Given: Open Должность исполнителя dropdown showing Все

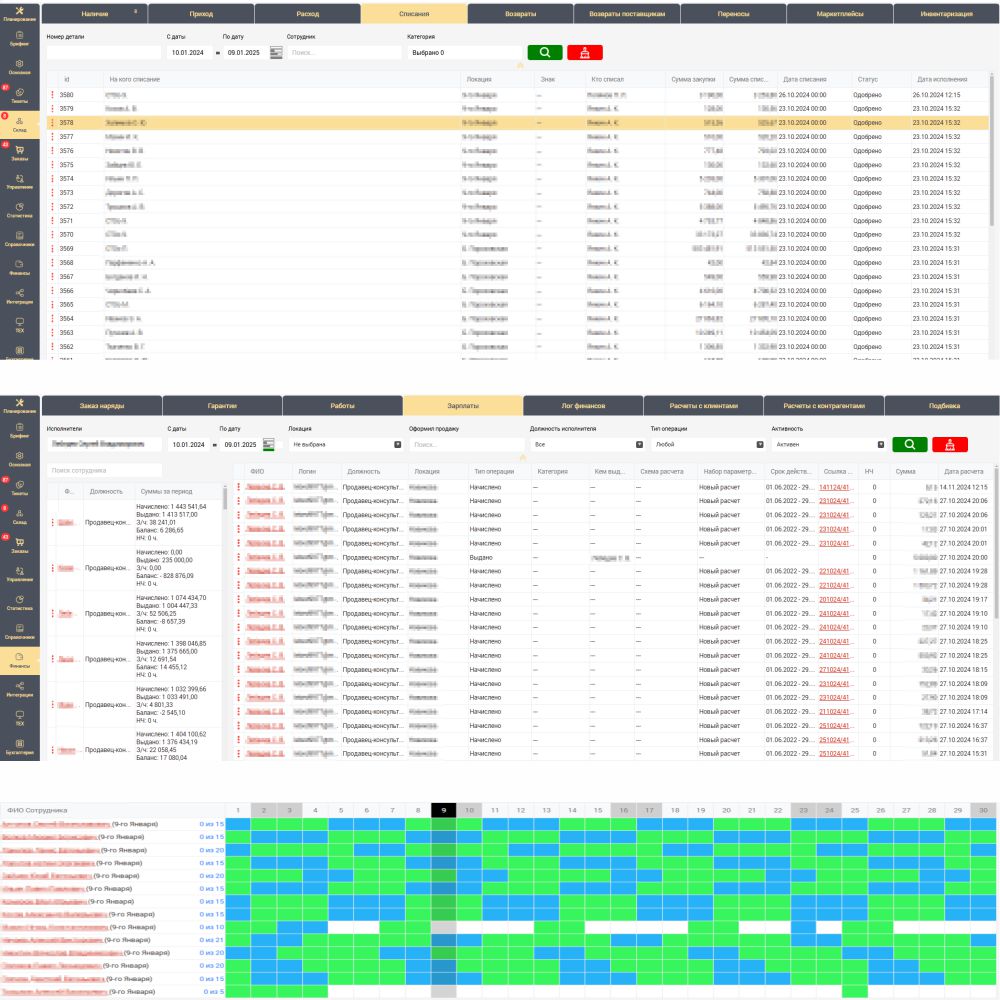Looking at the screenshot, I should [x=587, y=444].
